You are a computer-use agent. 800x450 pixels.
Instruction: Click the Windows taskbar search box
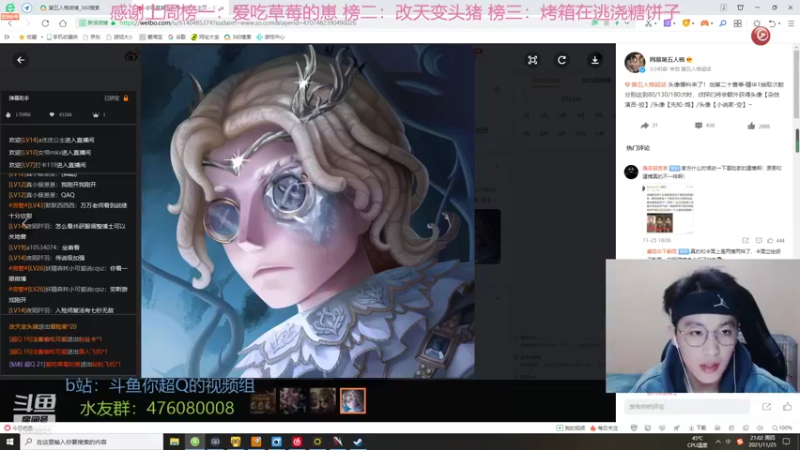tap(92, 441)
